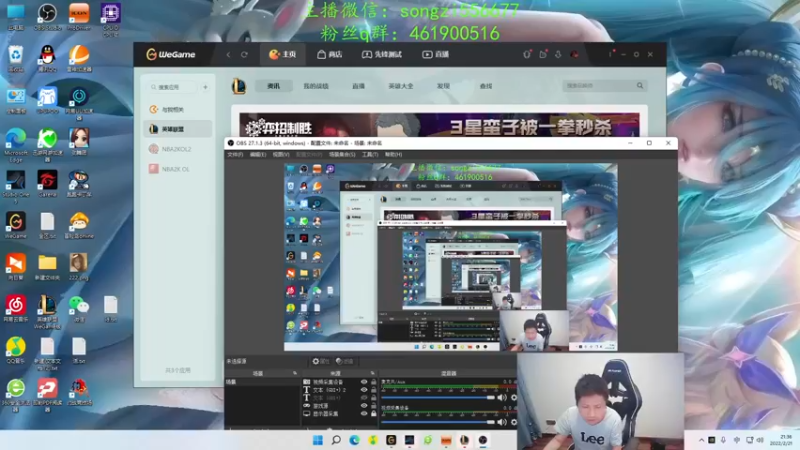The image size is (800, 450).
Task: Select NBA2KOL2 in the WeGame sidebar
Action: (x=178, y=149)
